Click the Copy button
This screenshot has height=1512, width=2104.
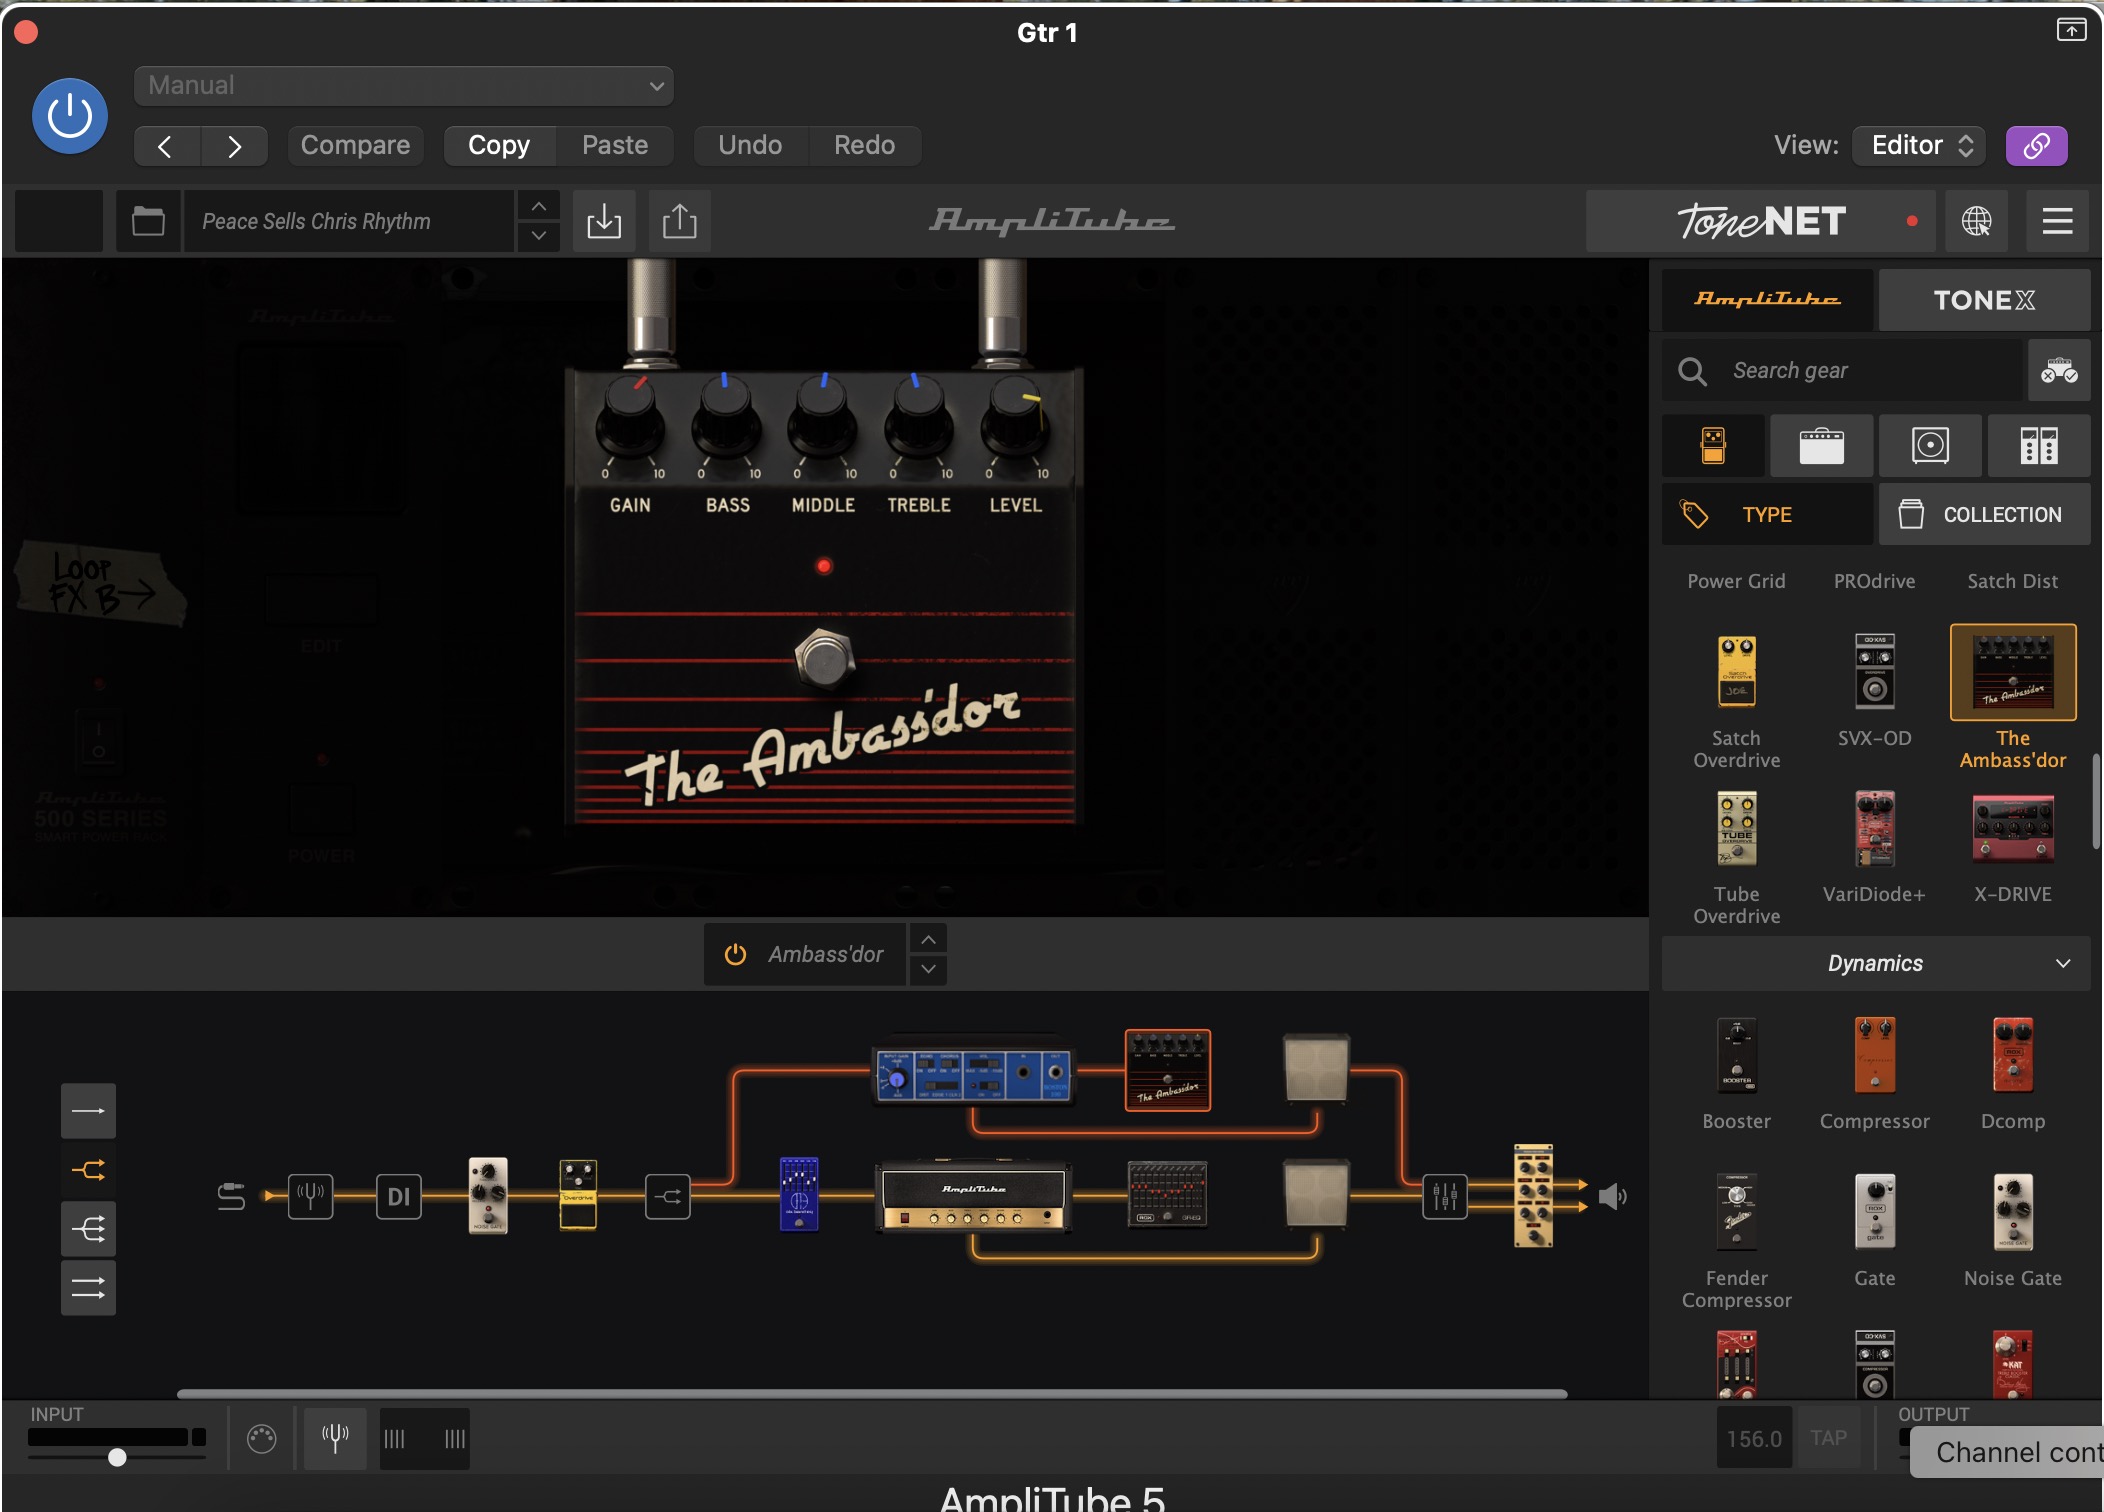pyautogui.click(x=499, y=146)
